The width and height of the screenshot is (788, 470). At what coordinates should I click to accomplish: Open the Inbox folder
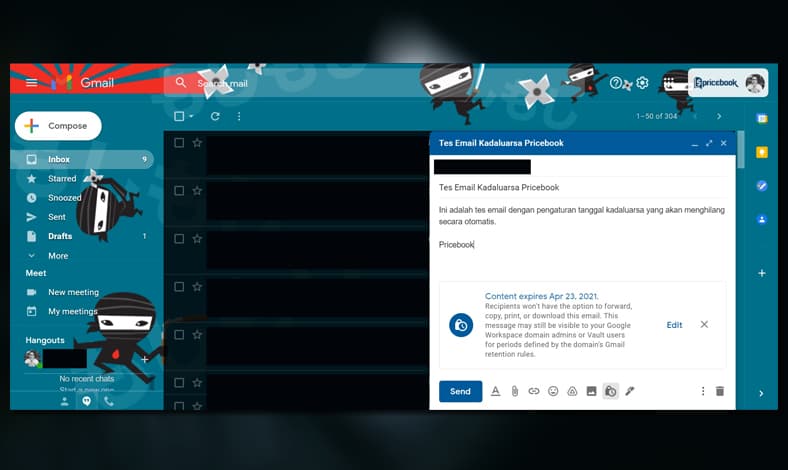pyautogui.click(x=81, y=159)
